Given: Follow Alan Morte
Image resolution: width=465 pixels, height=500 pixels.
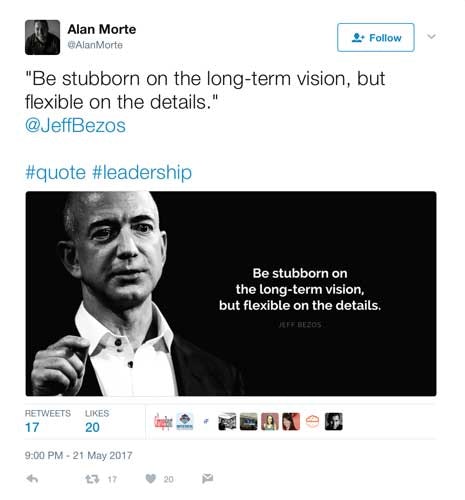Looking at the screenshot, I should click(x=376, y=37).
